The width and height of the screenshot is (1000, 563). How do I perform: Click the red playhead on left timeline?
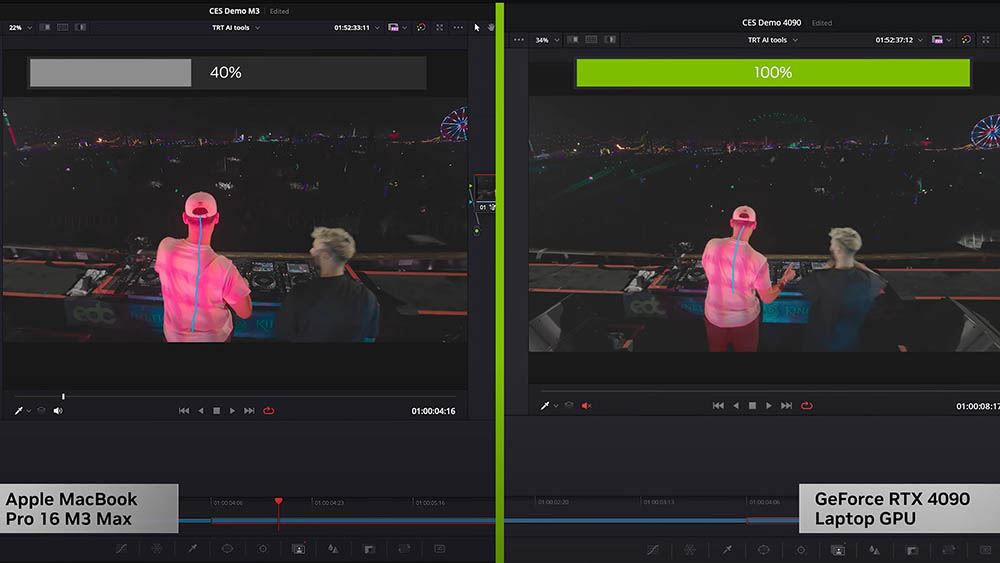[x=278, y=501]
